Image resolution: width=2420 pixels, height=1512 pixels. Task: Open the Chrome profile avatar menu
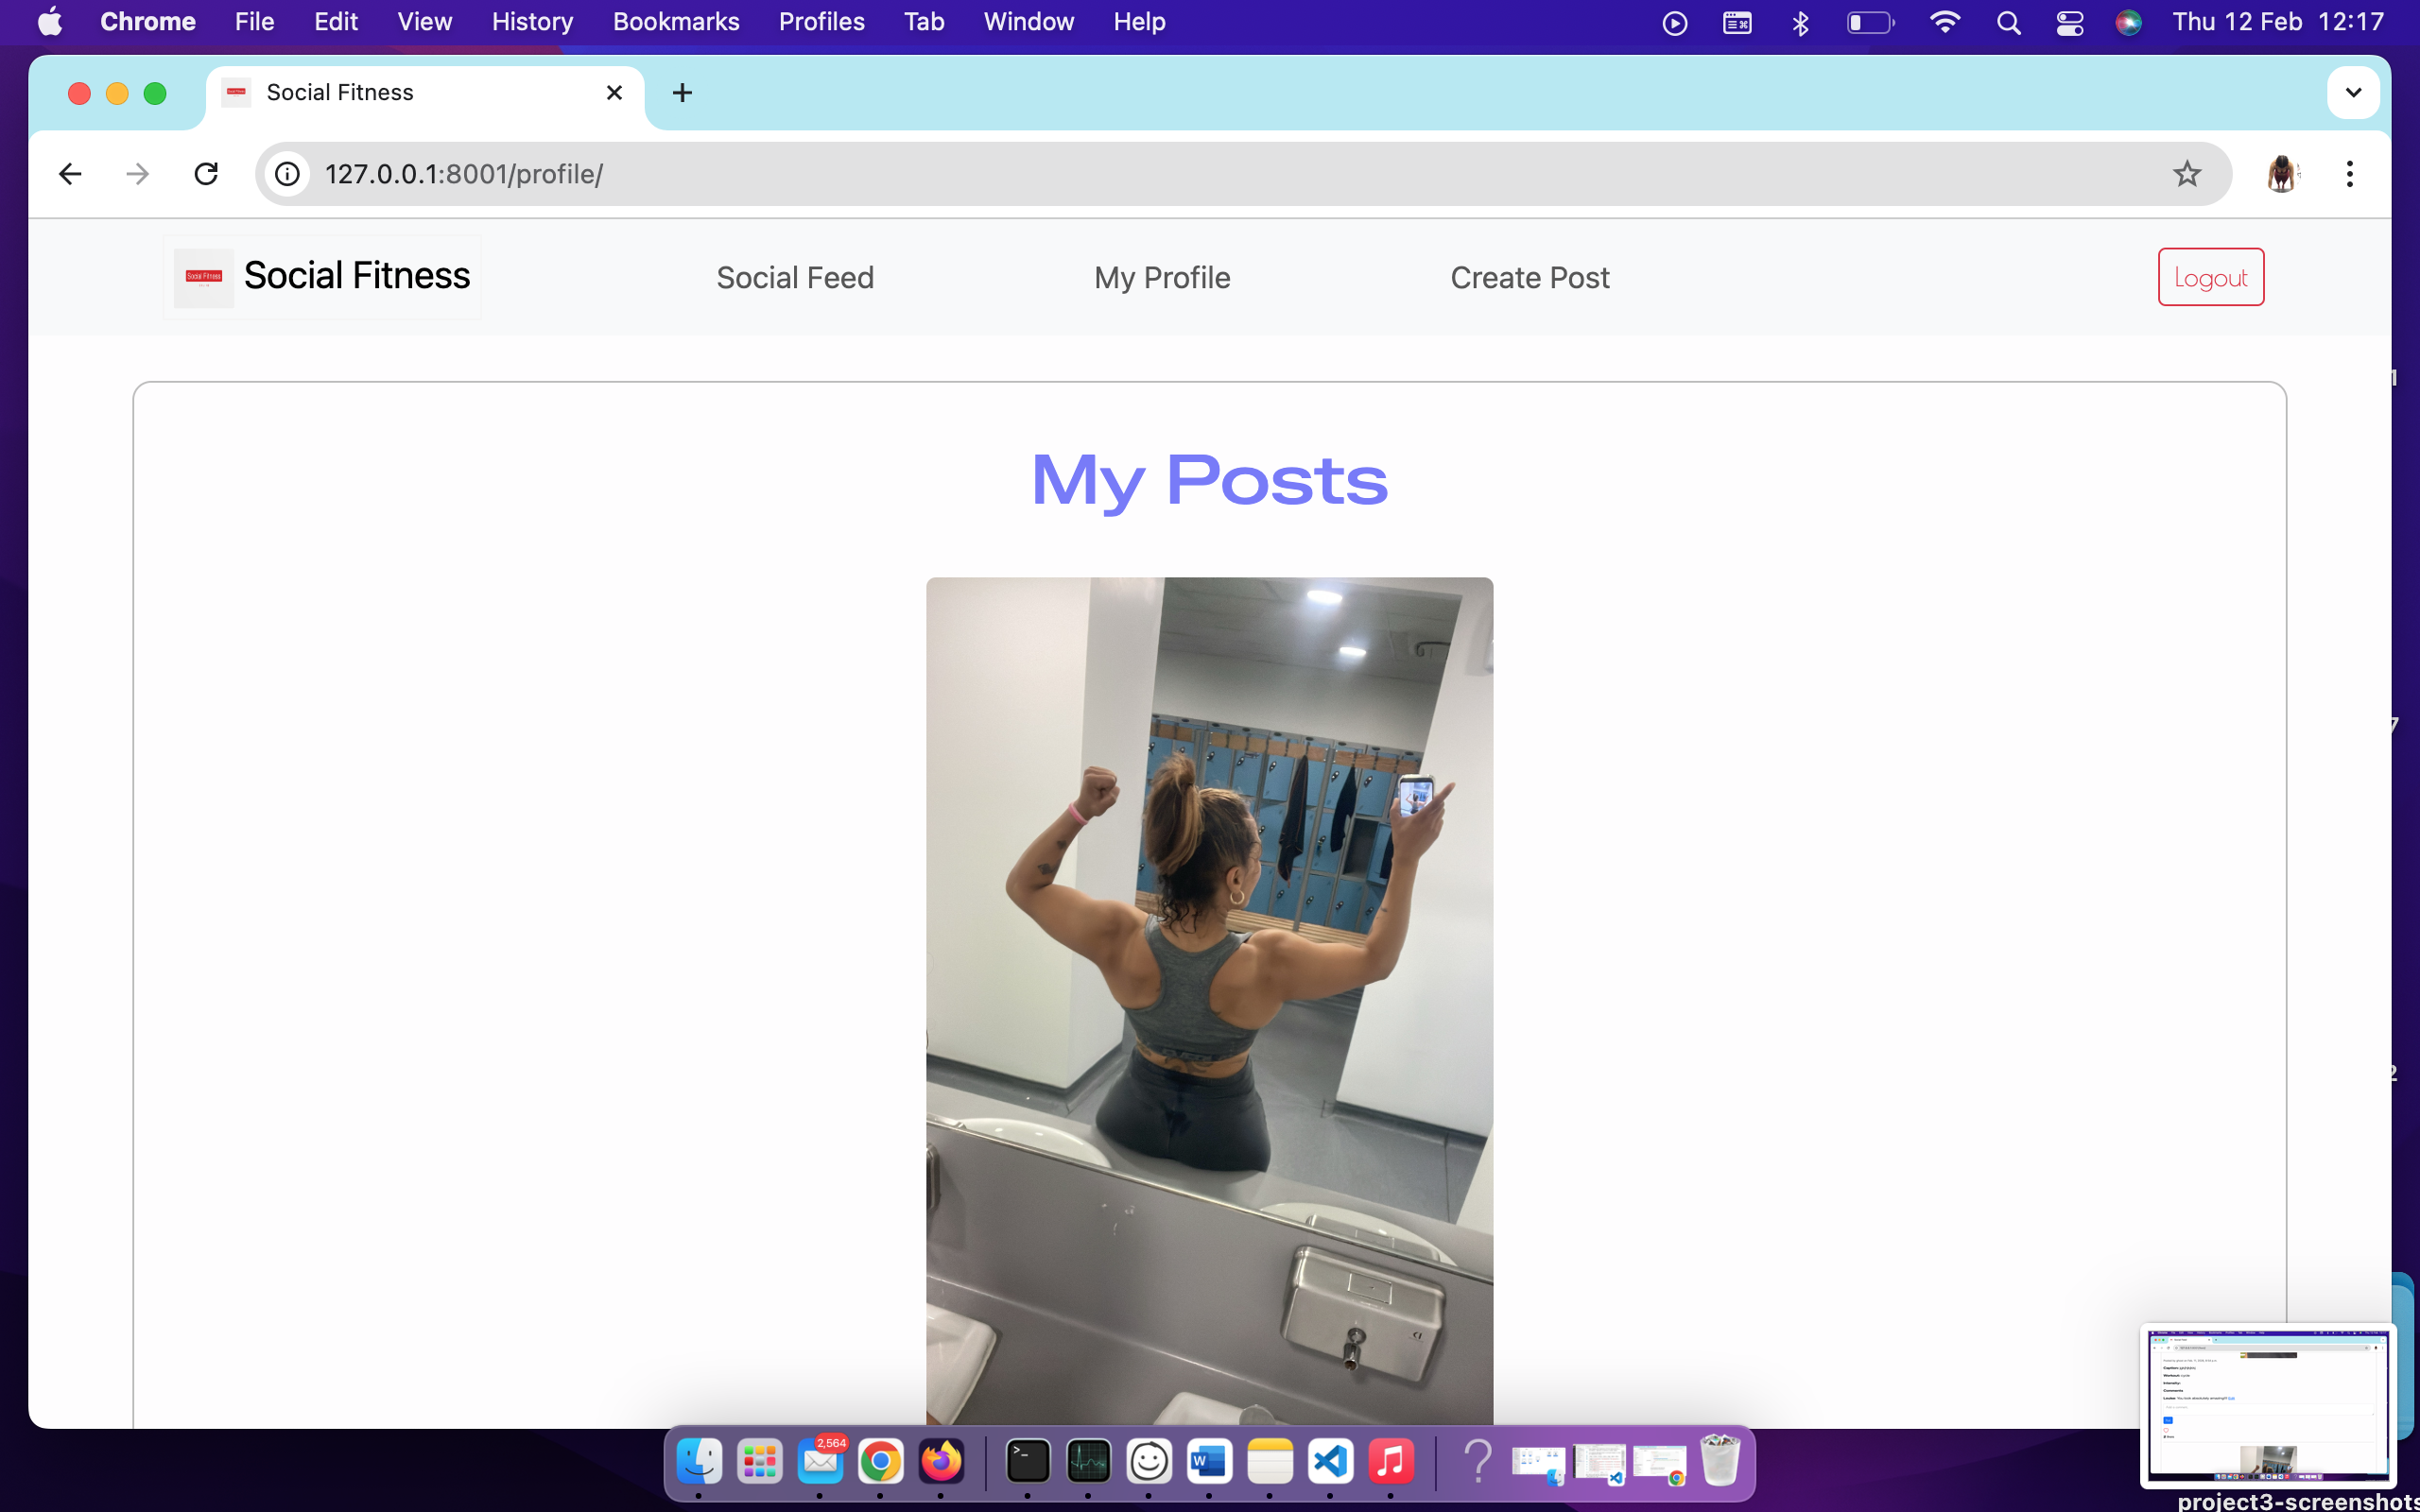[2283, 173]
